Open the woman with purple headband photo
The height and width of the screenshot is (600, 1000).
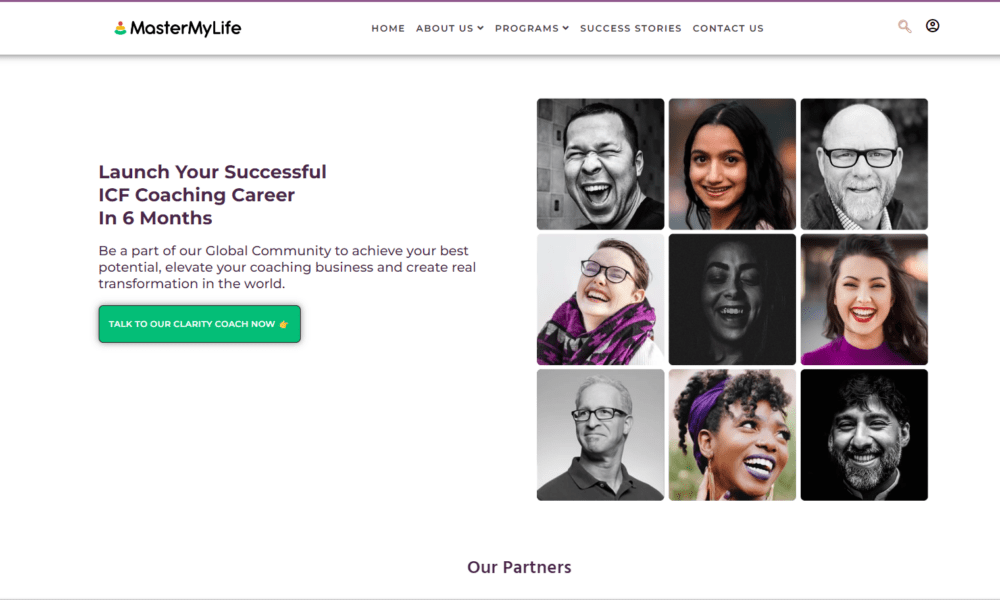tap(732, 435)
